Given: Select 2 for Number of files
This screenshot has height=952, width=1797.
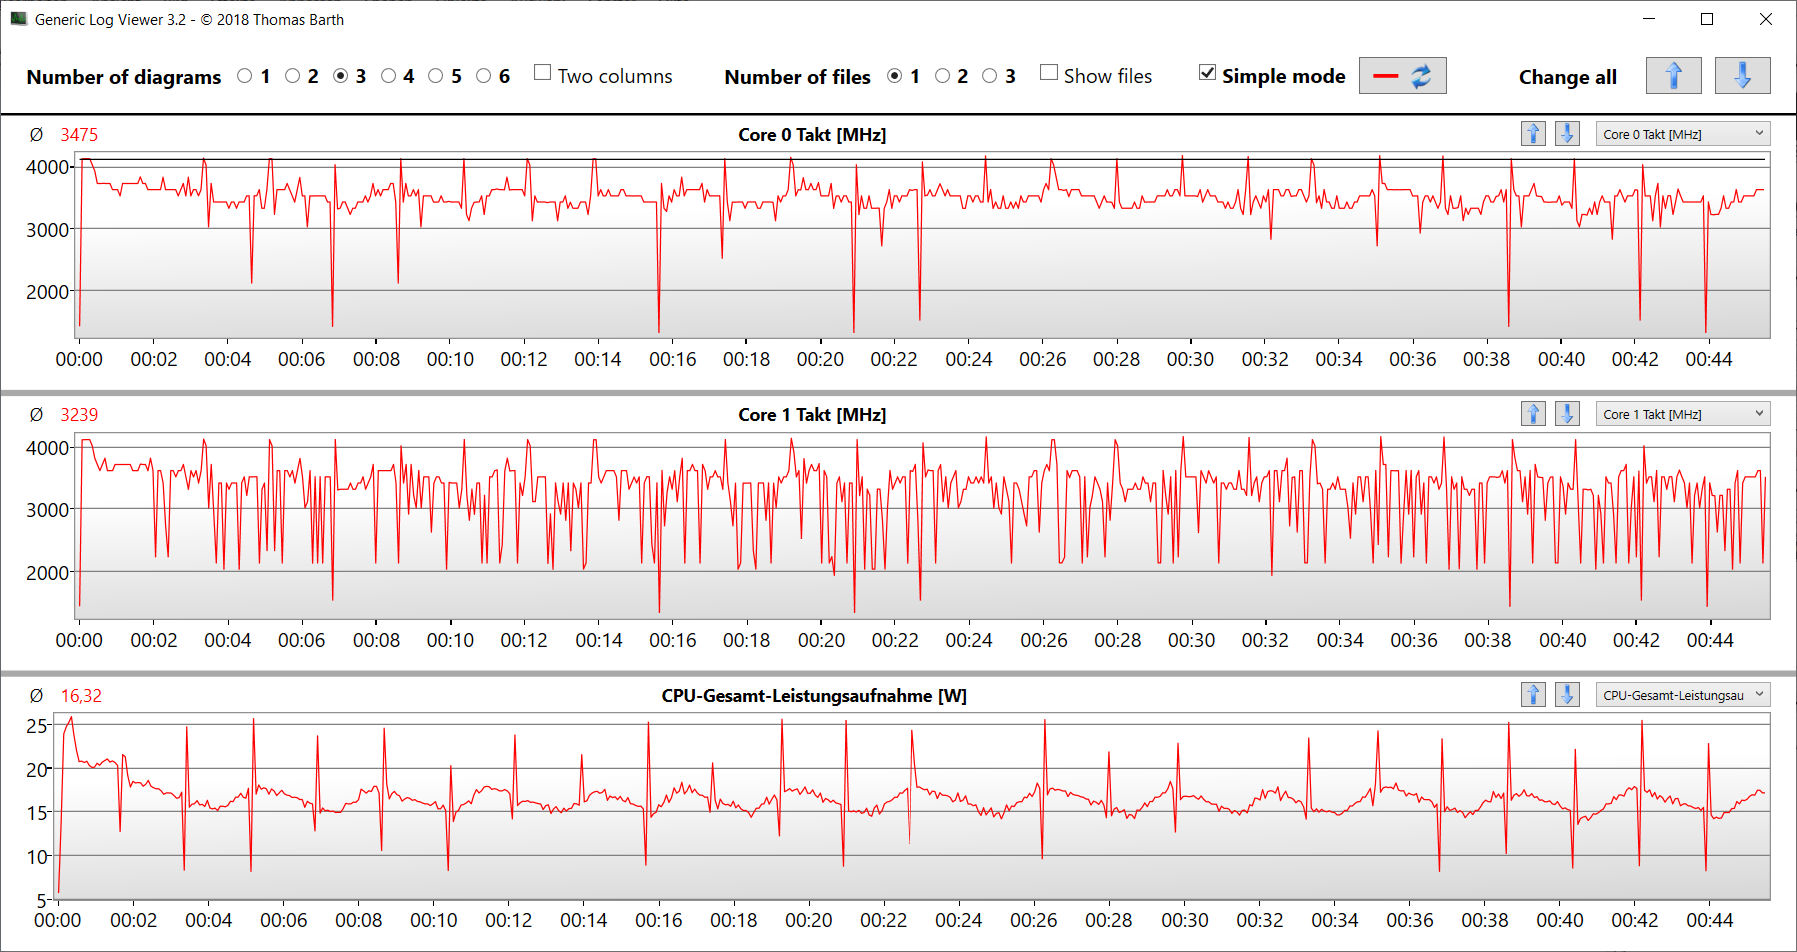Looking at the screenshot, I should tap(942, 76).
